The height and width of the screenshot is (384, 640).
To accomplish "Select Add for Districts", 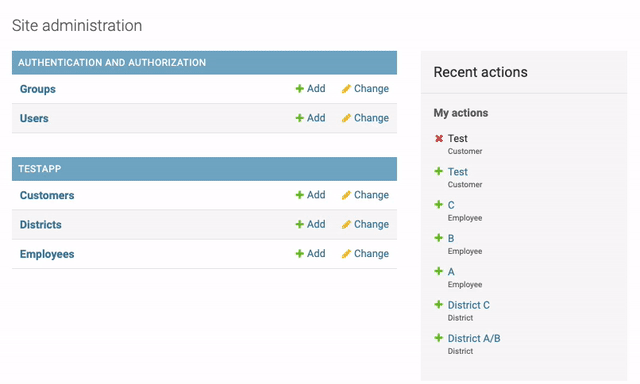I will [316, 224].
